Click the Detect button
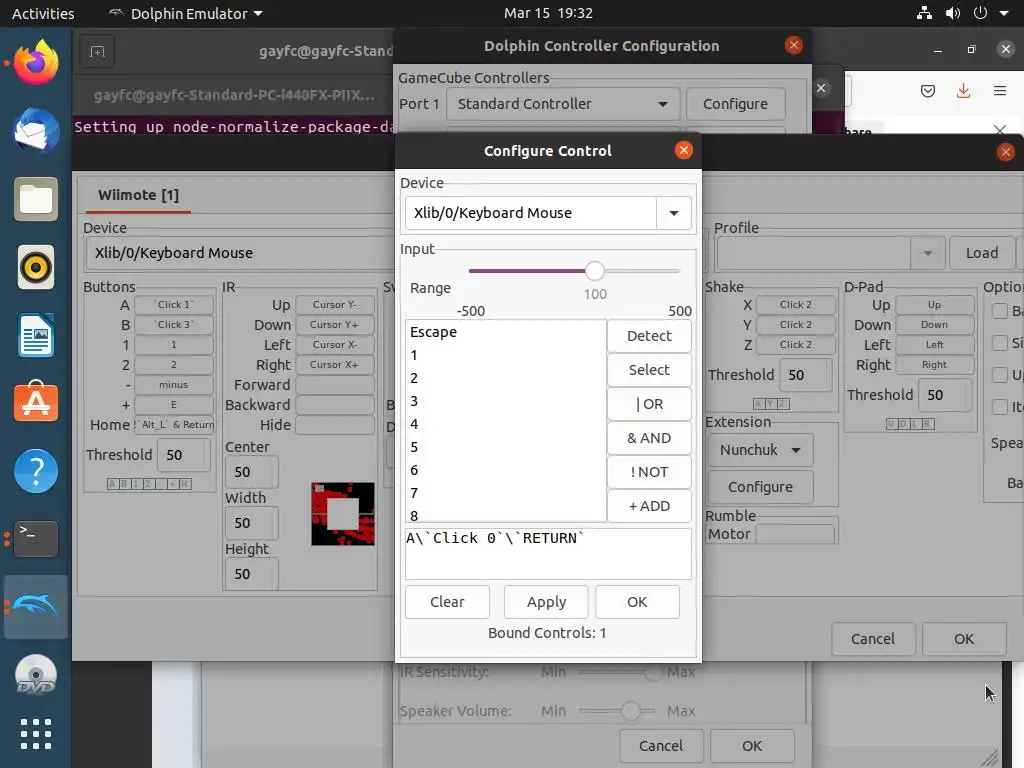Screen dimensions: 1024x768 [649, 336]
